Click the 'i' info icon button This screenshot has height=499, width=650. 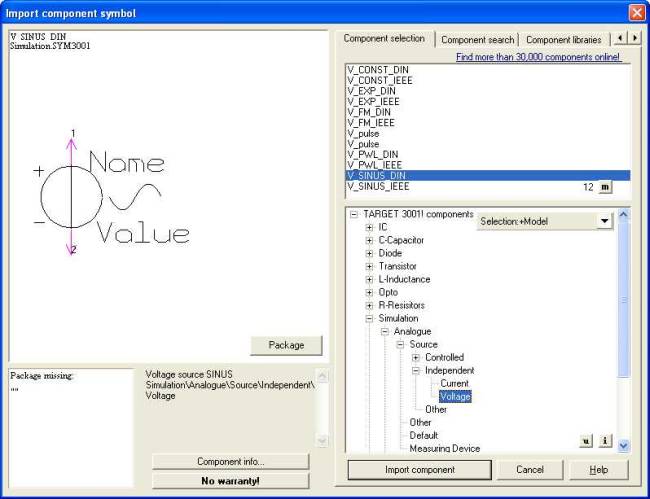click(605, 441)
